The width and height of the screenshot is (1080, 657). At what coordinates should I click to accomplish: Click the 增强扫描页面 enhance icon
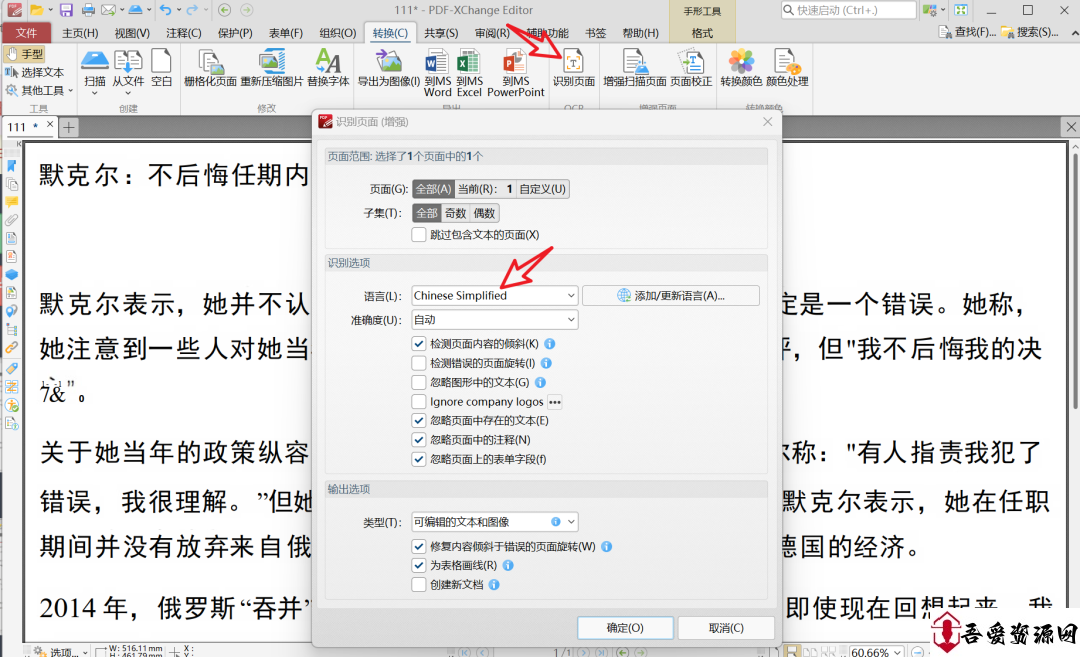tap(634, 68)
